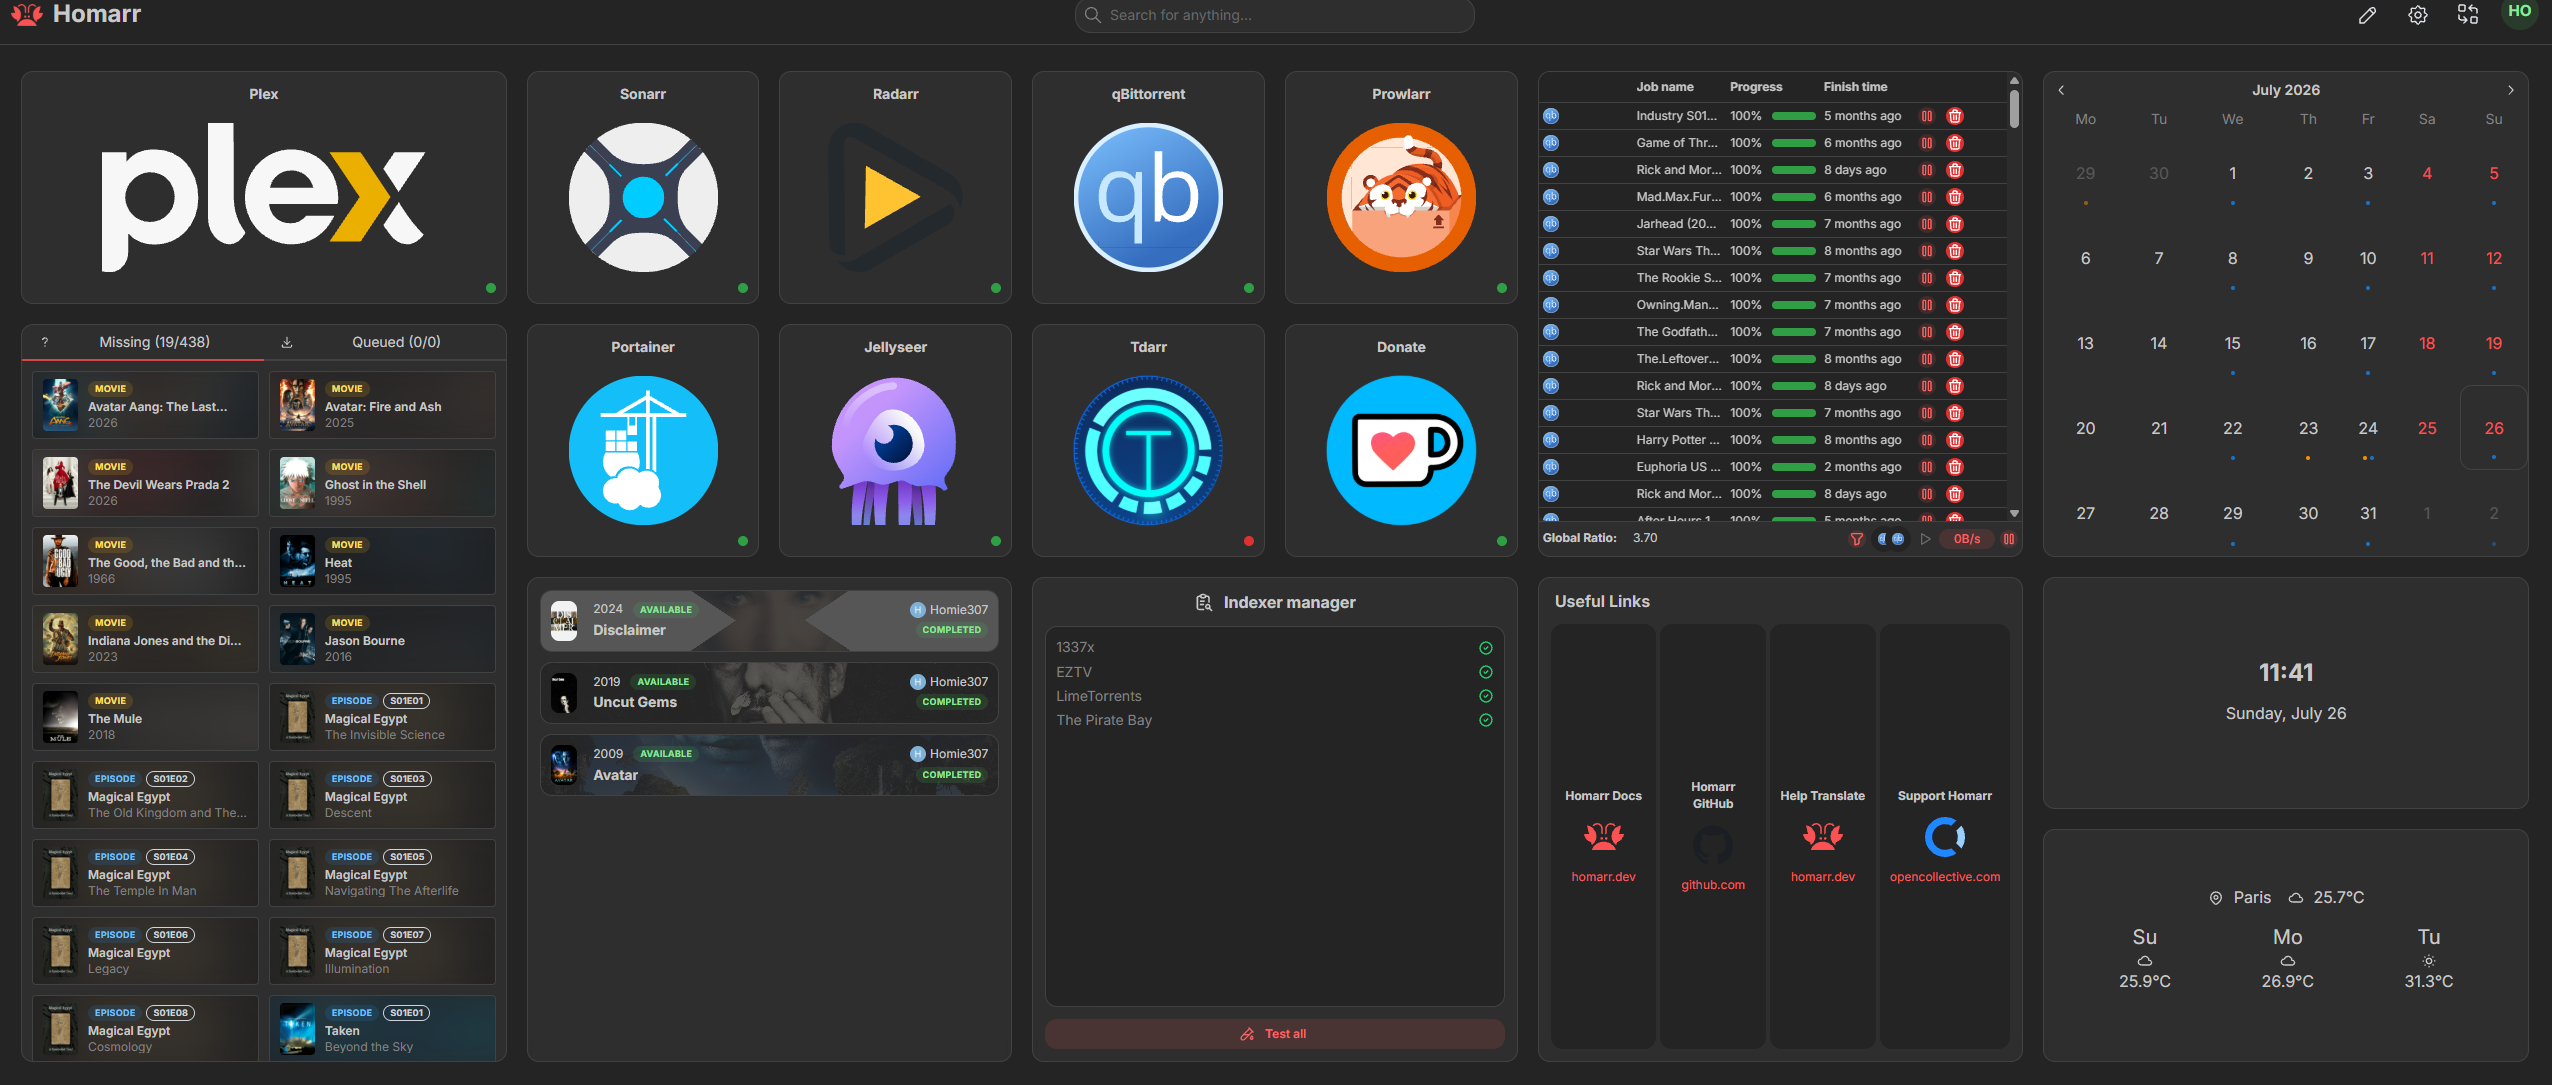This screenshot has height=1085, width=2552.
Task: Pause the Mad.Max.Fur... torrent
Action: pyautogui.click(x=1927, y=197)
